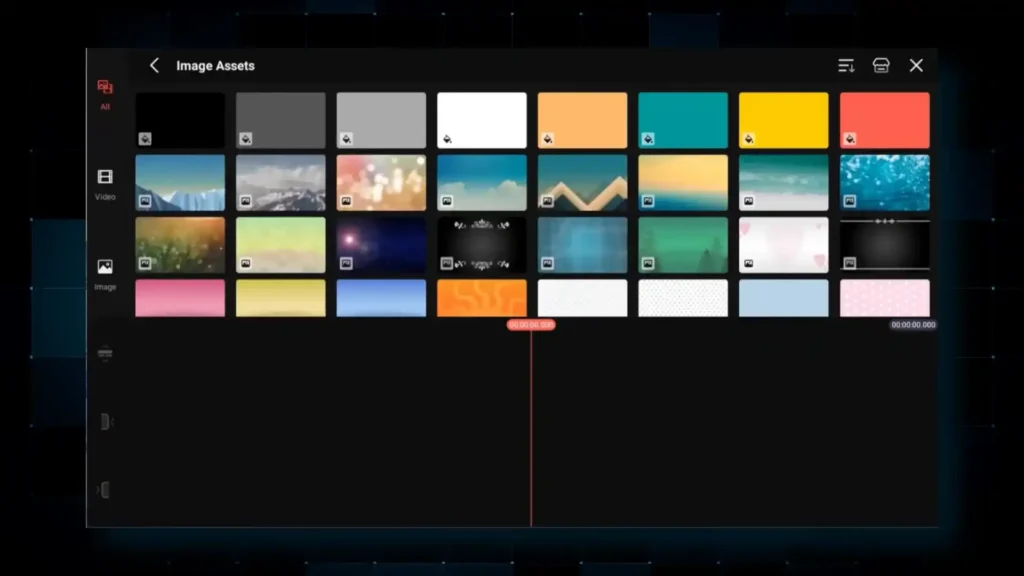The image size is (1024, 576).
Task: Open the sort order options icon
Action: [846, 66]
